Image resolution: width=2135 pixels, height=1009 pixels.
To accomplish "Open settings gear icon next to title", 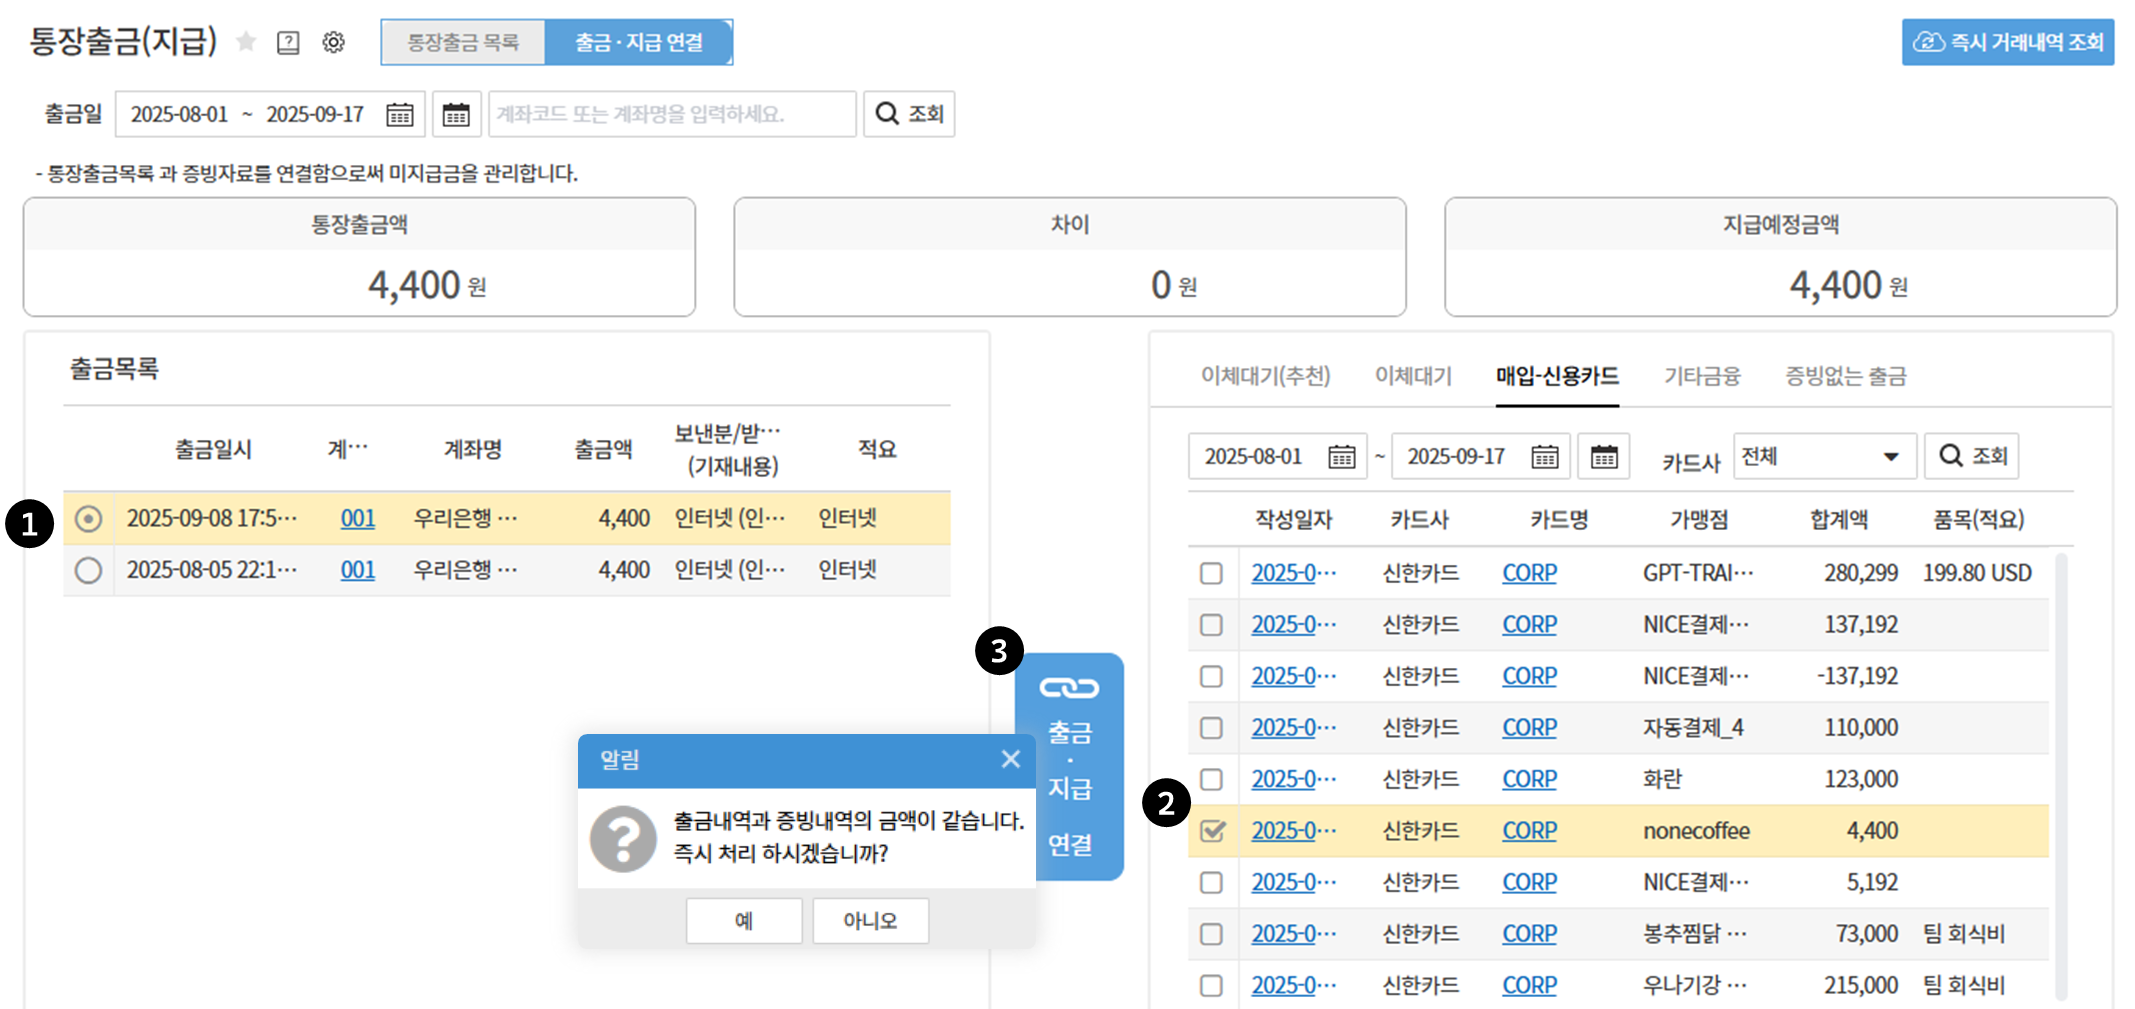I will [x=333, y=42].
